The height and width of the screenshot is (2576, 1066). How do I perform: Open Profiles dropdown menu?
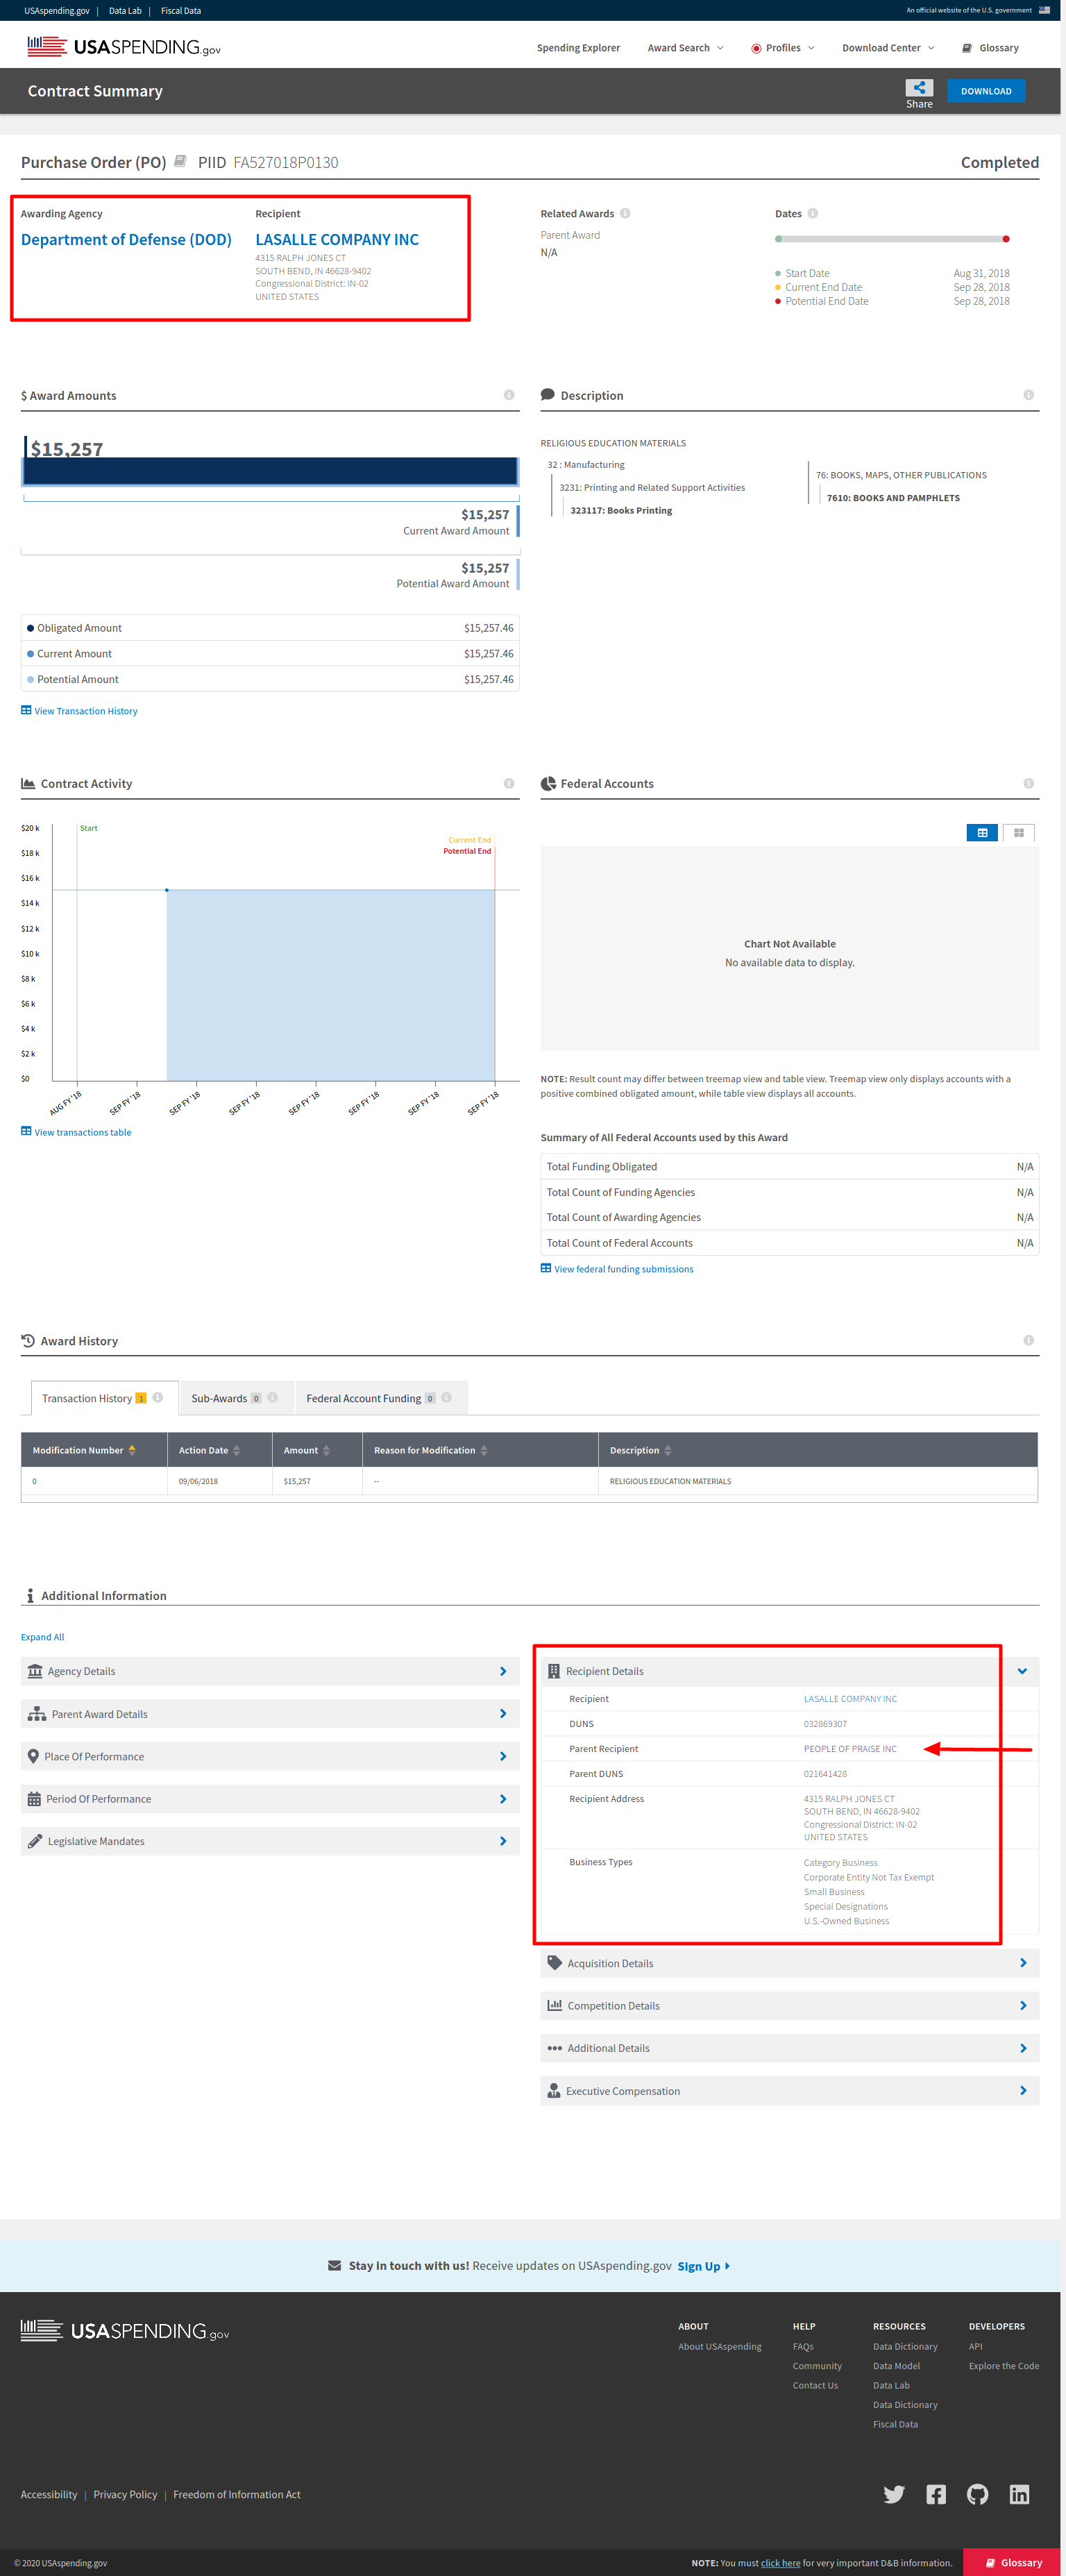[783, 48]
